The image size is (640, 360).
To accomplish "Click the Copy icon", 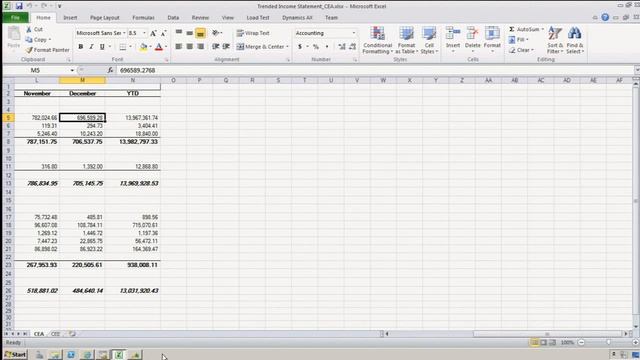I will click(x=29, y=40).
